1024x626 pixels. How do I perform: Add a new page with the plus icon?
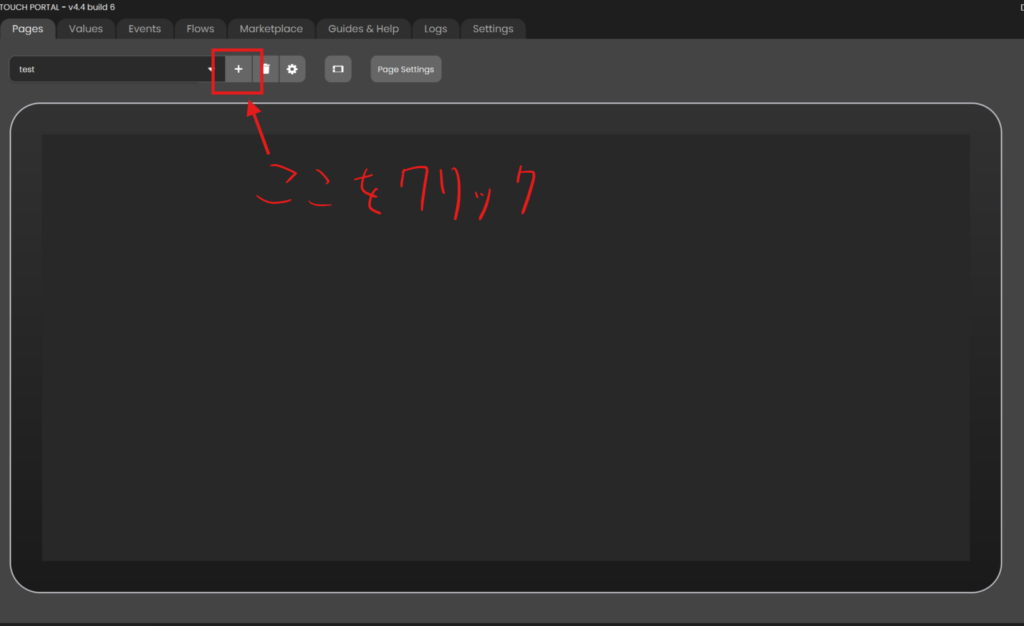(238, 69)
